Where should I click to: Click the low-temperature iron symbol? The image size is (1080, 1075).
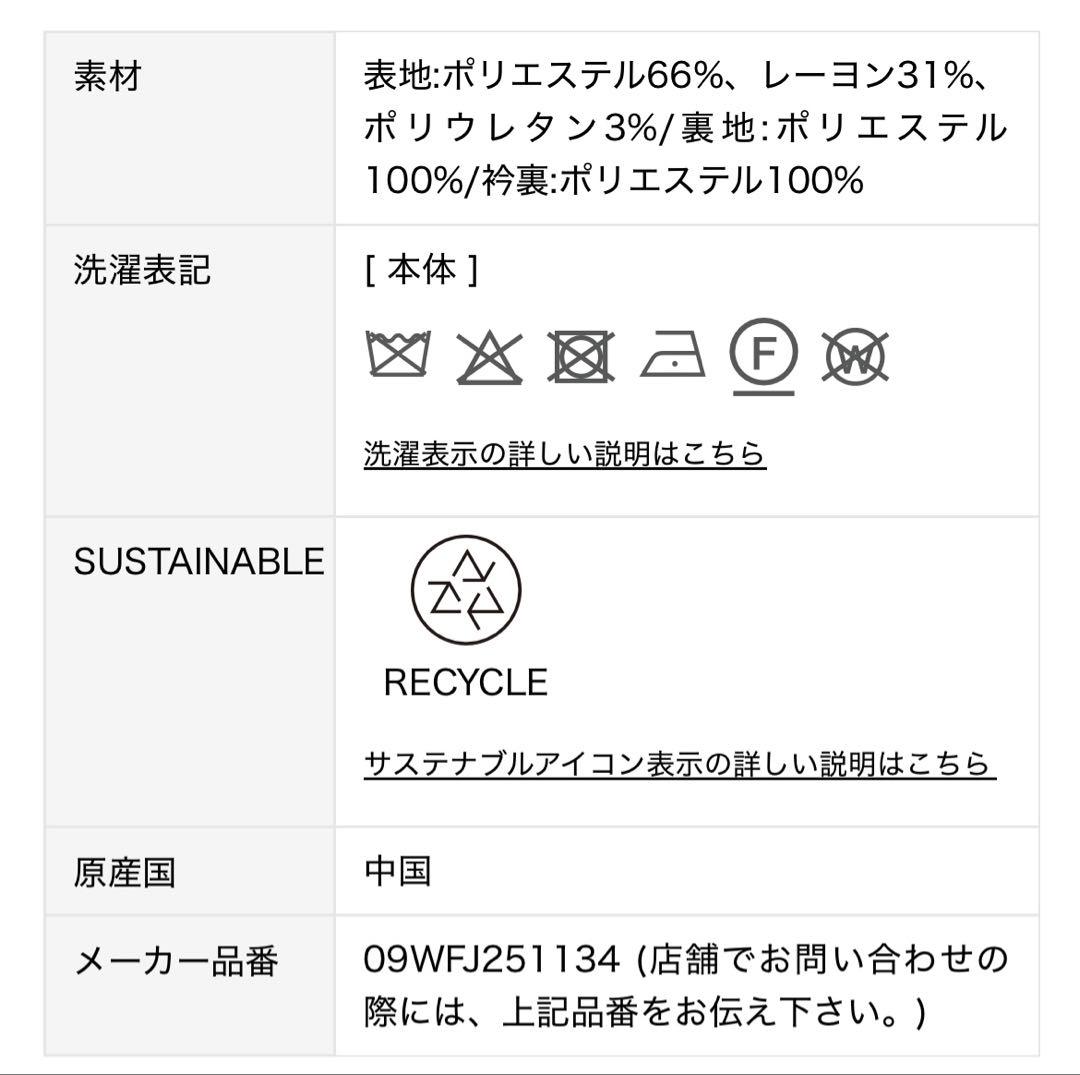click(673, 355)
